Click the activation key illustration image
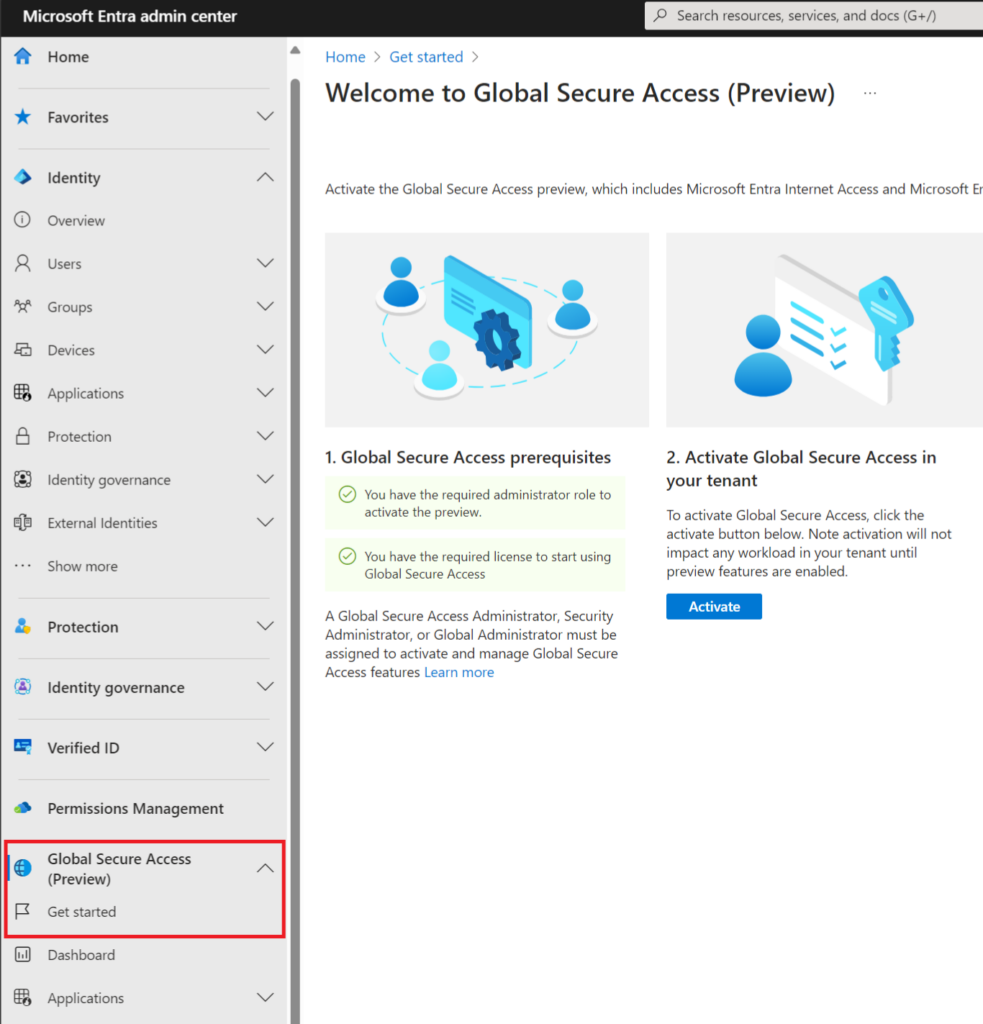983x1024 pixels. click(x=824, y=330)
